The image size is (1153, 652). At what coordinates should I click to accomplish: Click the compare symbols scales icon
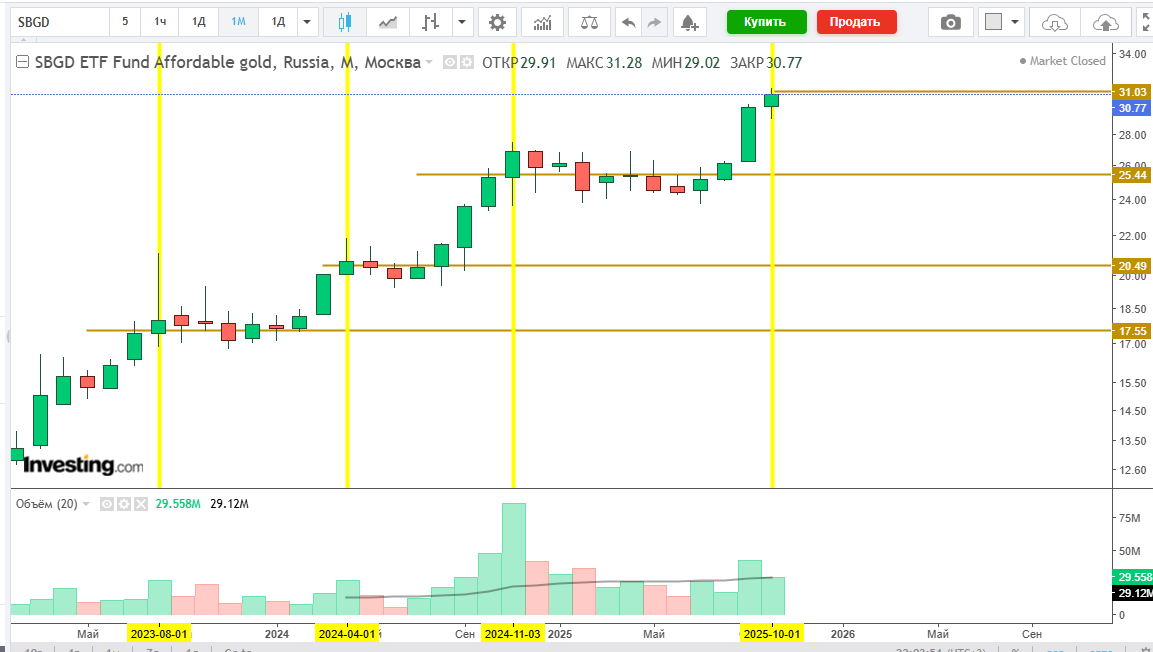(x=590, y=22)
